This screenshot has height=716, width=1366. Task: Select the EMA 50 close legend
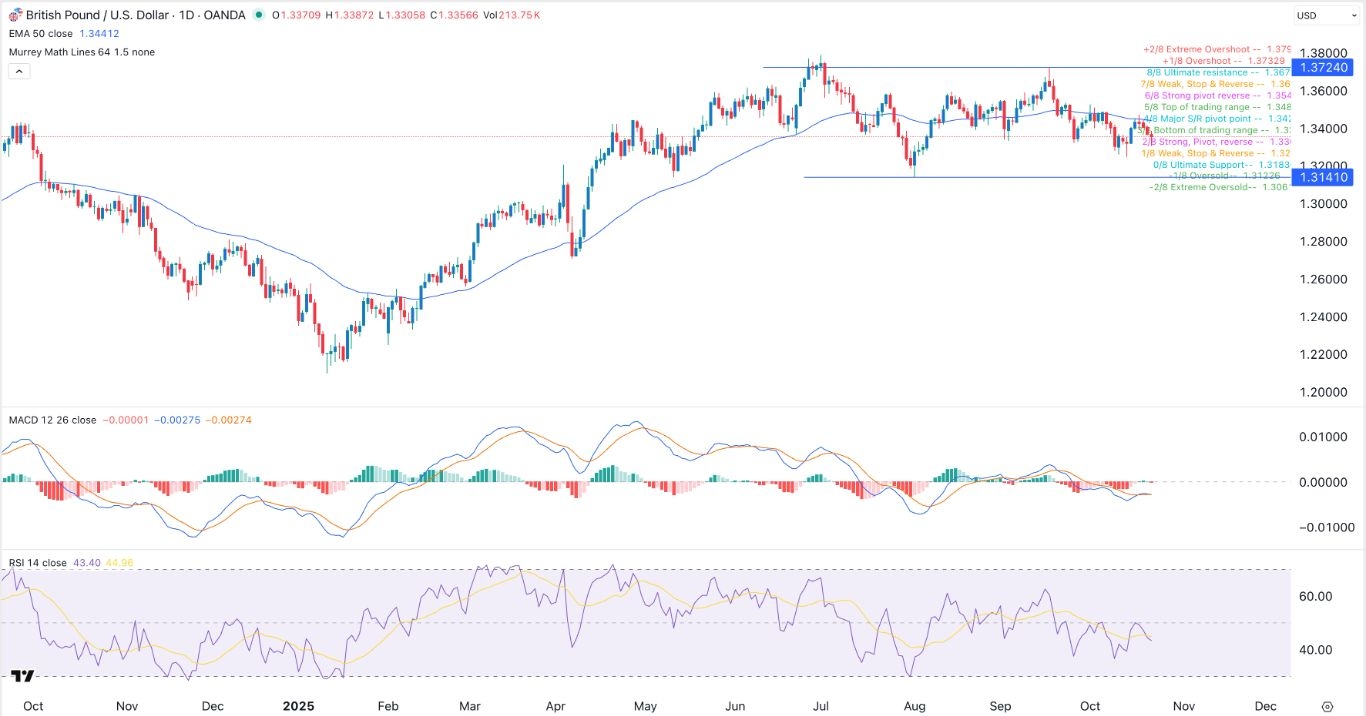pyautogui.click(x=50, y=33)
